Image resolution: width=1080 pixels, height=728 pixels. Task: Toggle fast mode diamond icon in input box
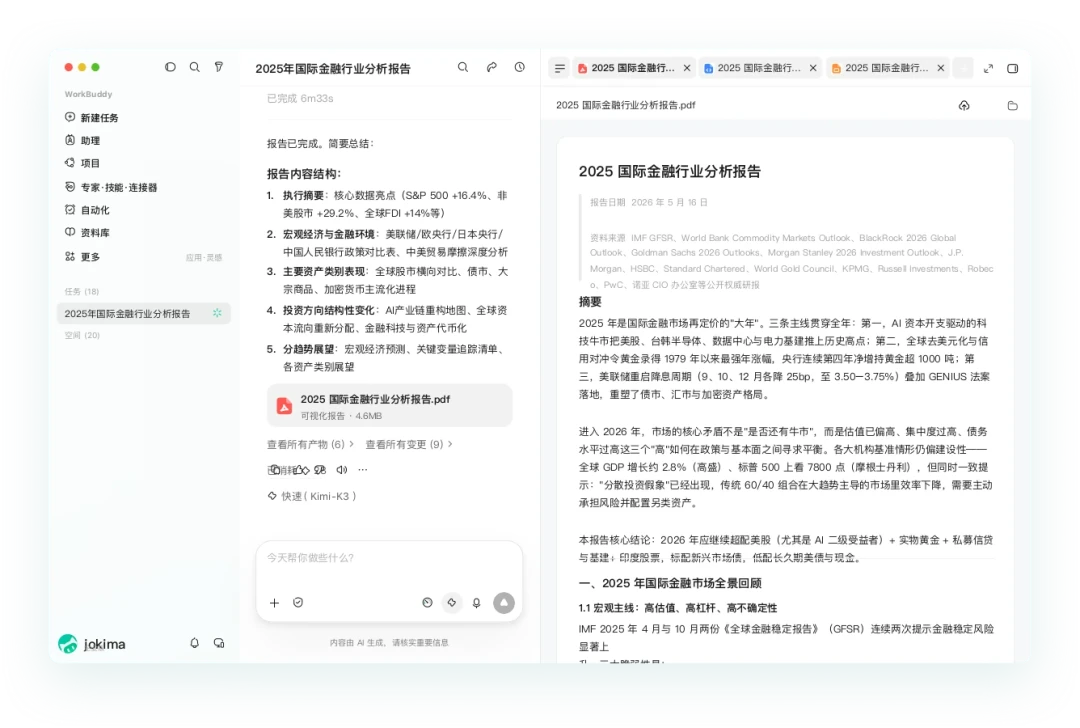coord(451,603)
